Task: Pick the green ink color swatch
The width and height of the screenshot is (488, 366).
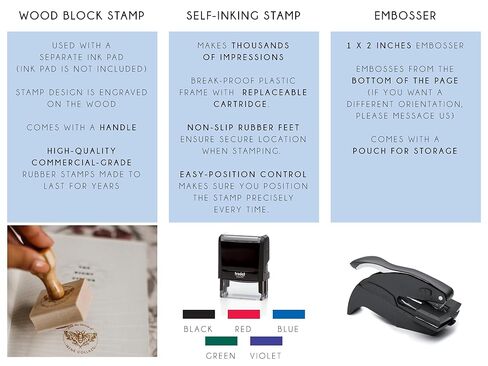Action: click(x=221, y=341)
